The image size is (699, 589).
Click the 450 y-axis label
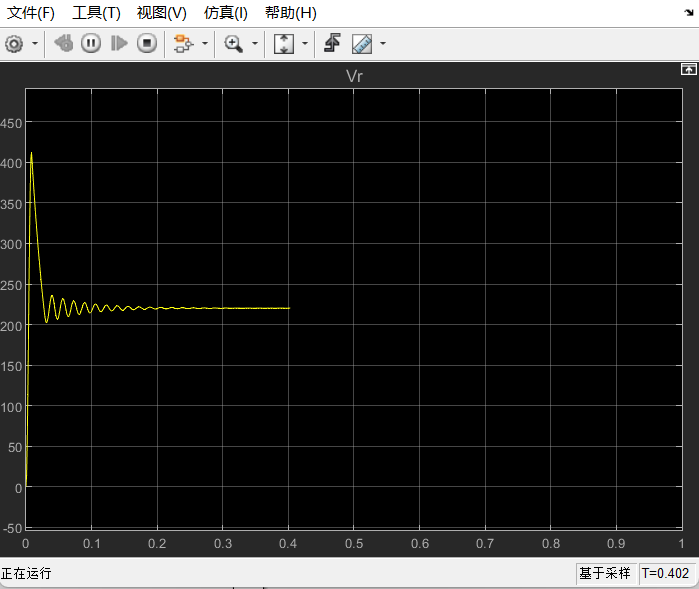coord(11,124)
